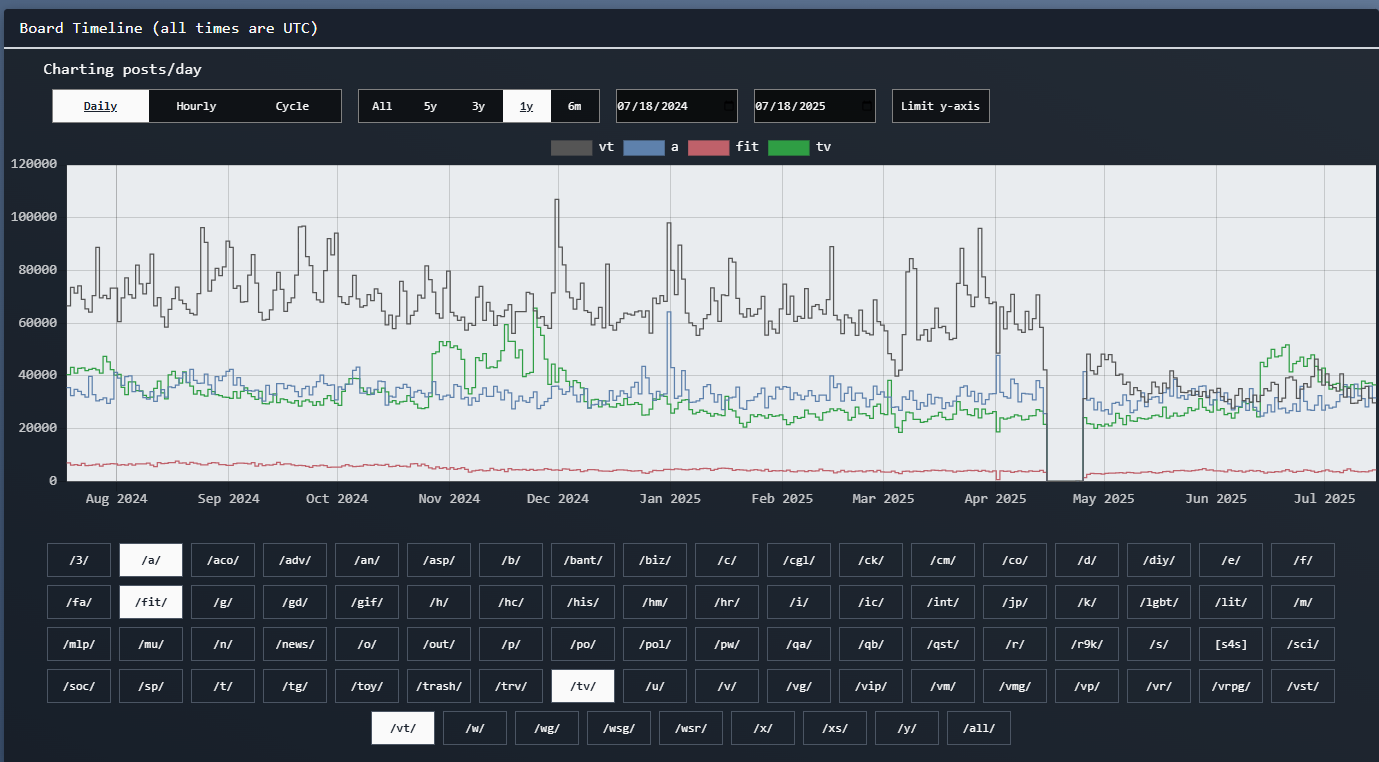Click the blue a legend swatch
The height and width of the screenshot is (762, 1379).
[x=643, y=147]
